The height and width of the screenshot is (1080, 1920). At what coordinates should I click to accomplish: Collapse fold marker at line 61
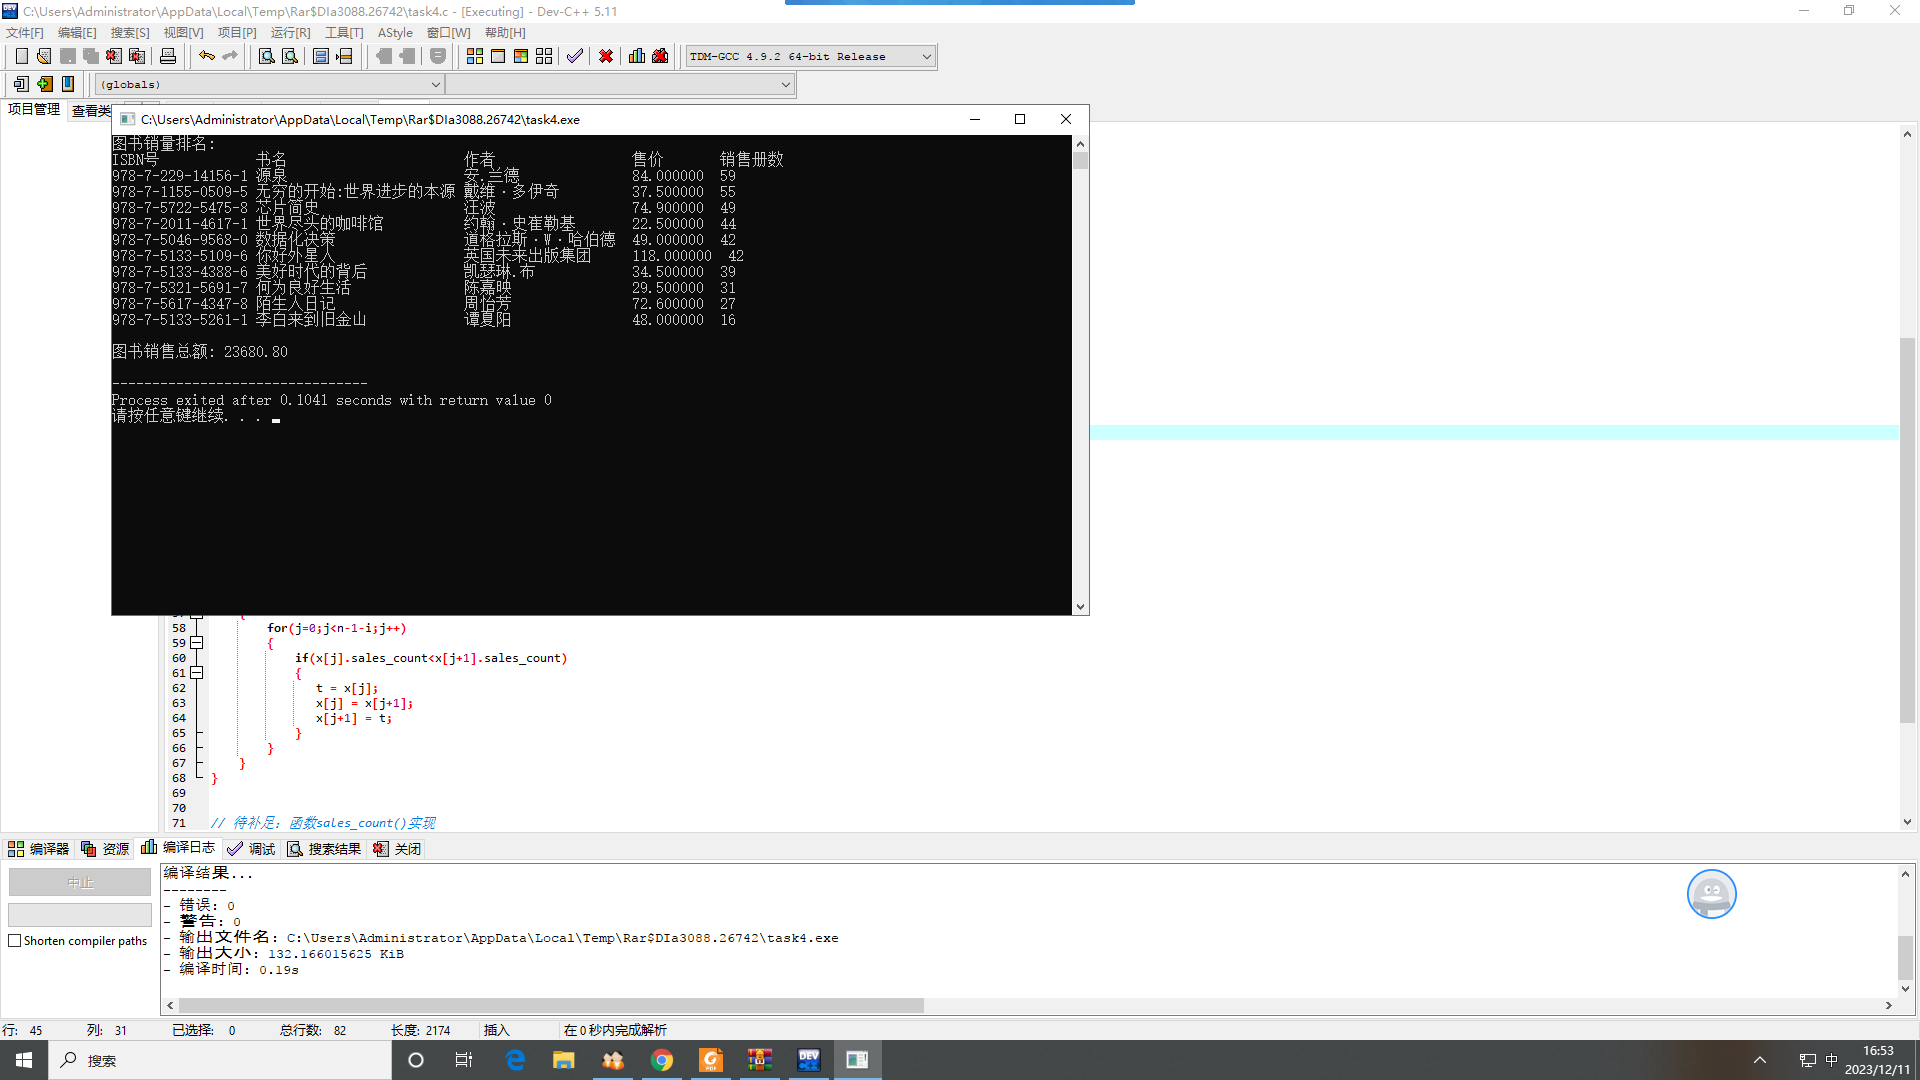tap(197, 673)
